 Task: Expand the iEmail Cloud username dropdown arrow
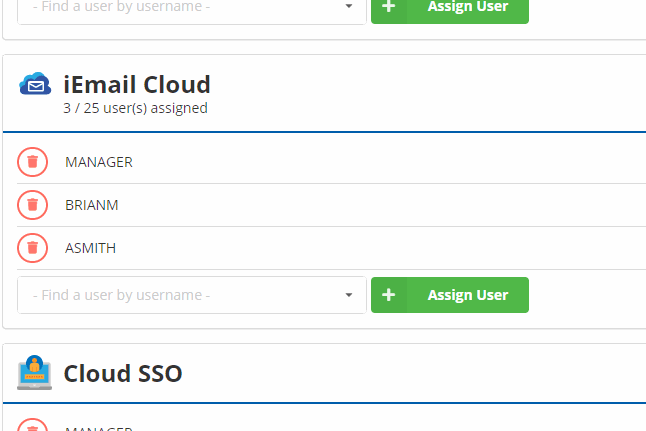348,295
